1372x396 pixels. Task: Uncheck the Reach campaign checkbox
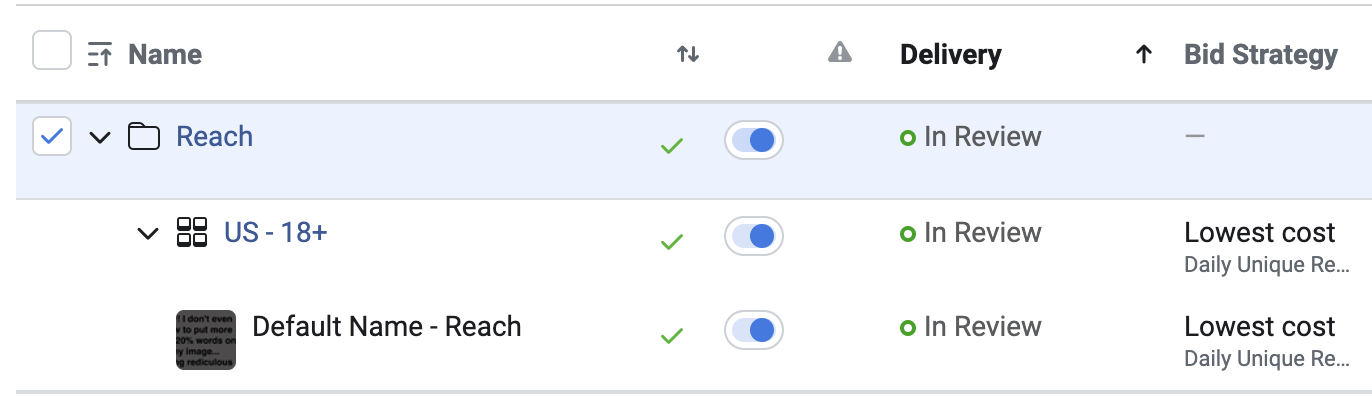tap(52, 137)
